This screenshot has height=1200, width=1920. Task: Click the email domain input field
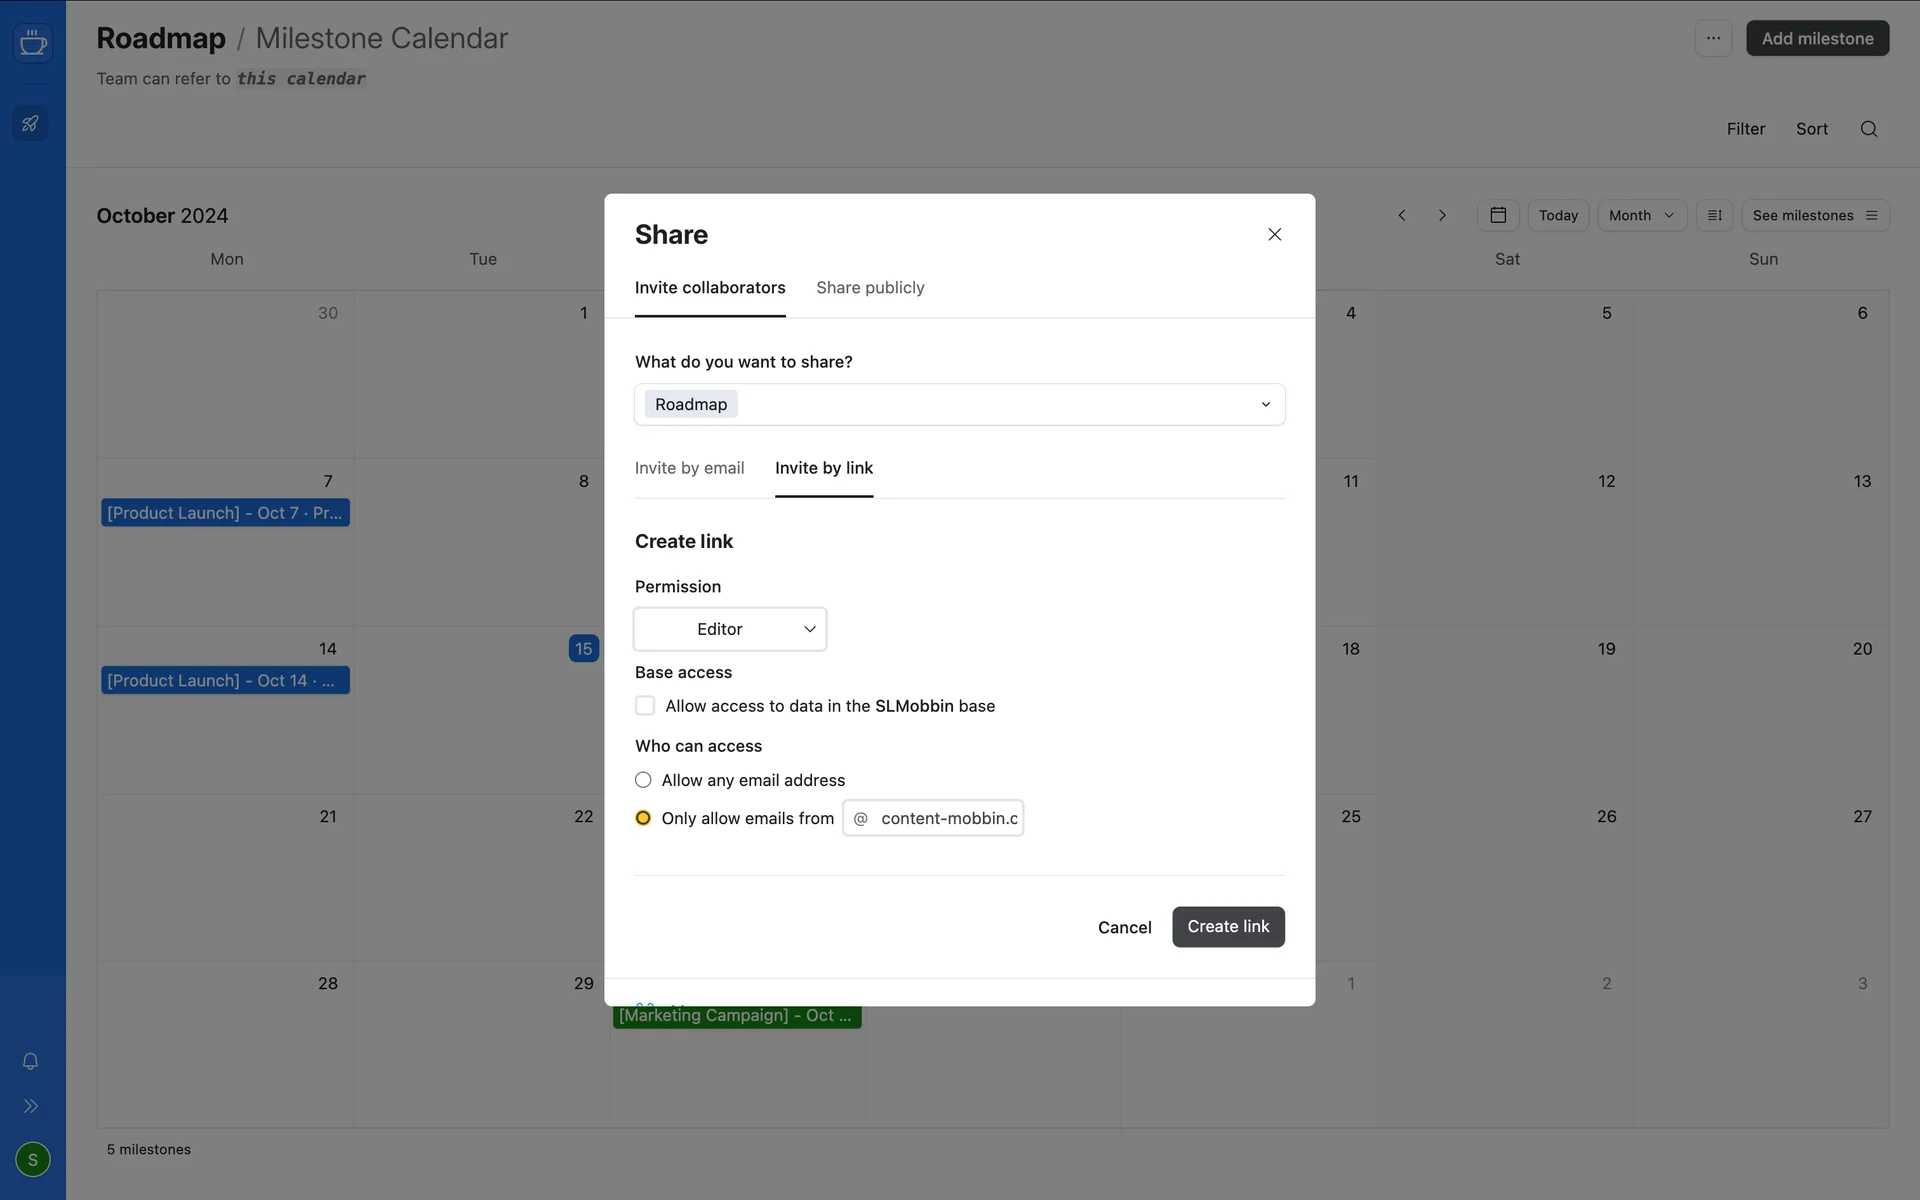tap(947, 818)
